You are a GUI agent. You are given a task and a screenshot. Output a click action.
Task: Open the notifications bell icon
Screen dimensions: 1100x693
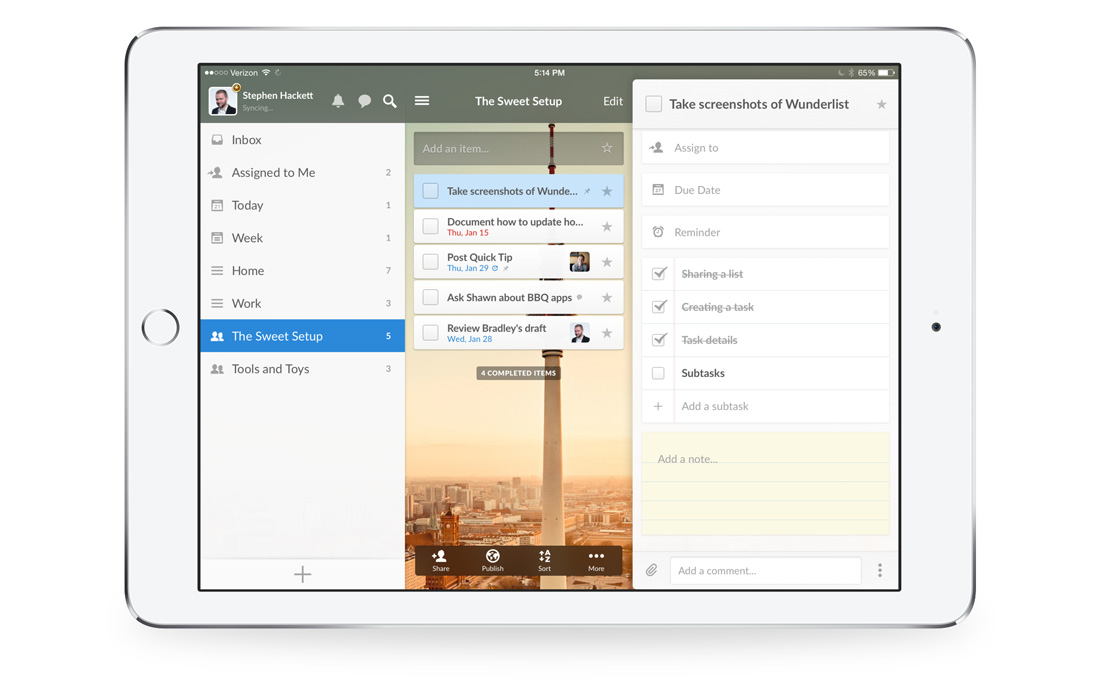coord(338,101)
